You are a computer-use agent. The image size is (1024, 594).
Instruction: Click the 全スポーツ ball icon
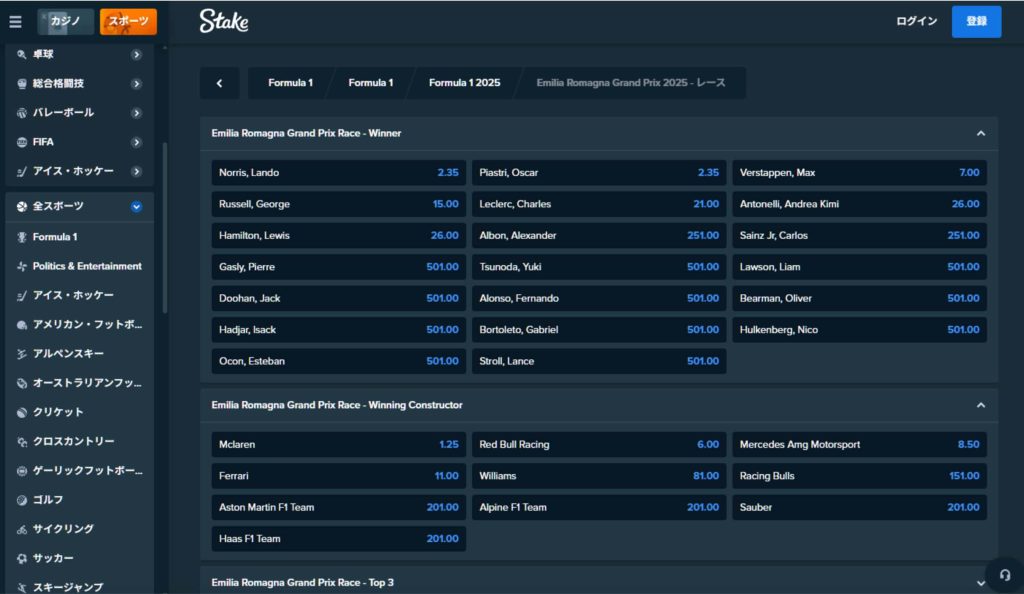click(x=22, y=206)
